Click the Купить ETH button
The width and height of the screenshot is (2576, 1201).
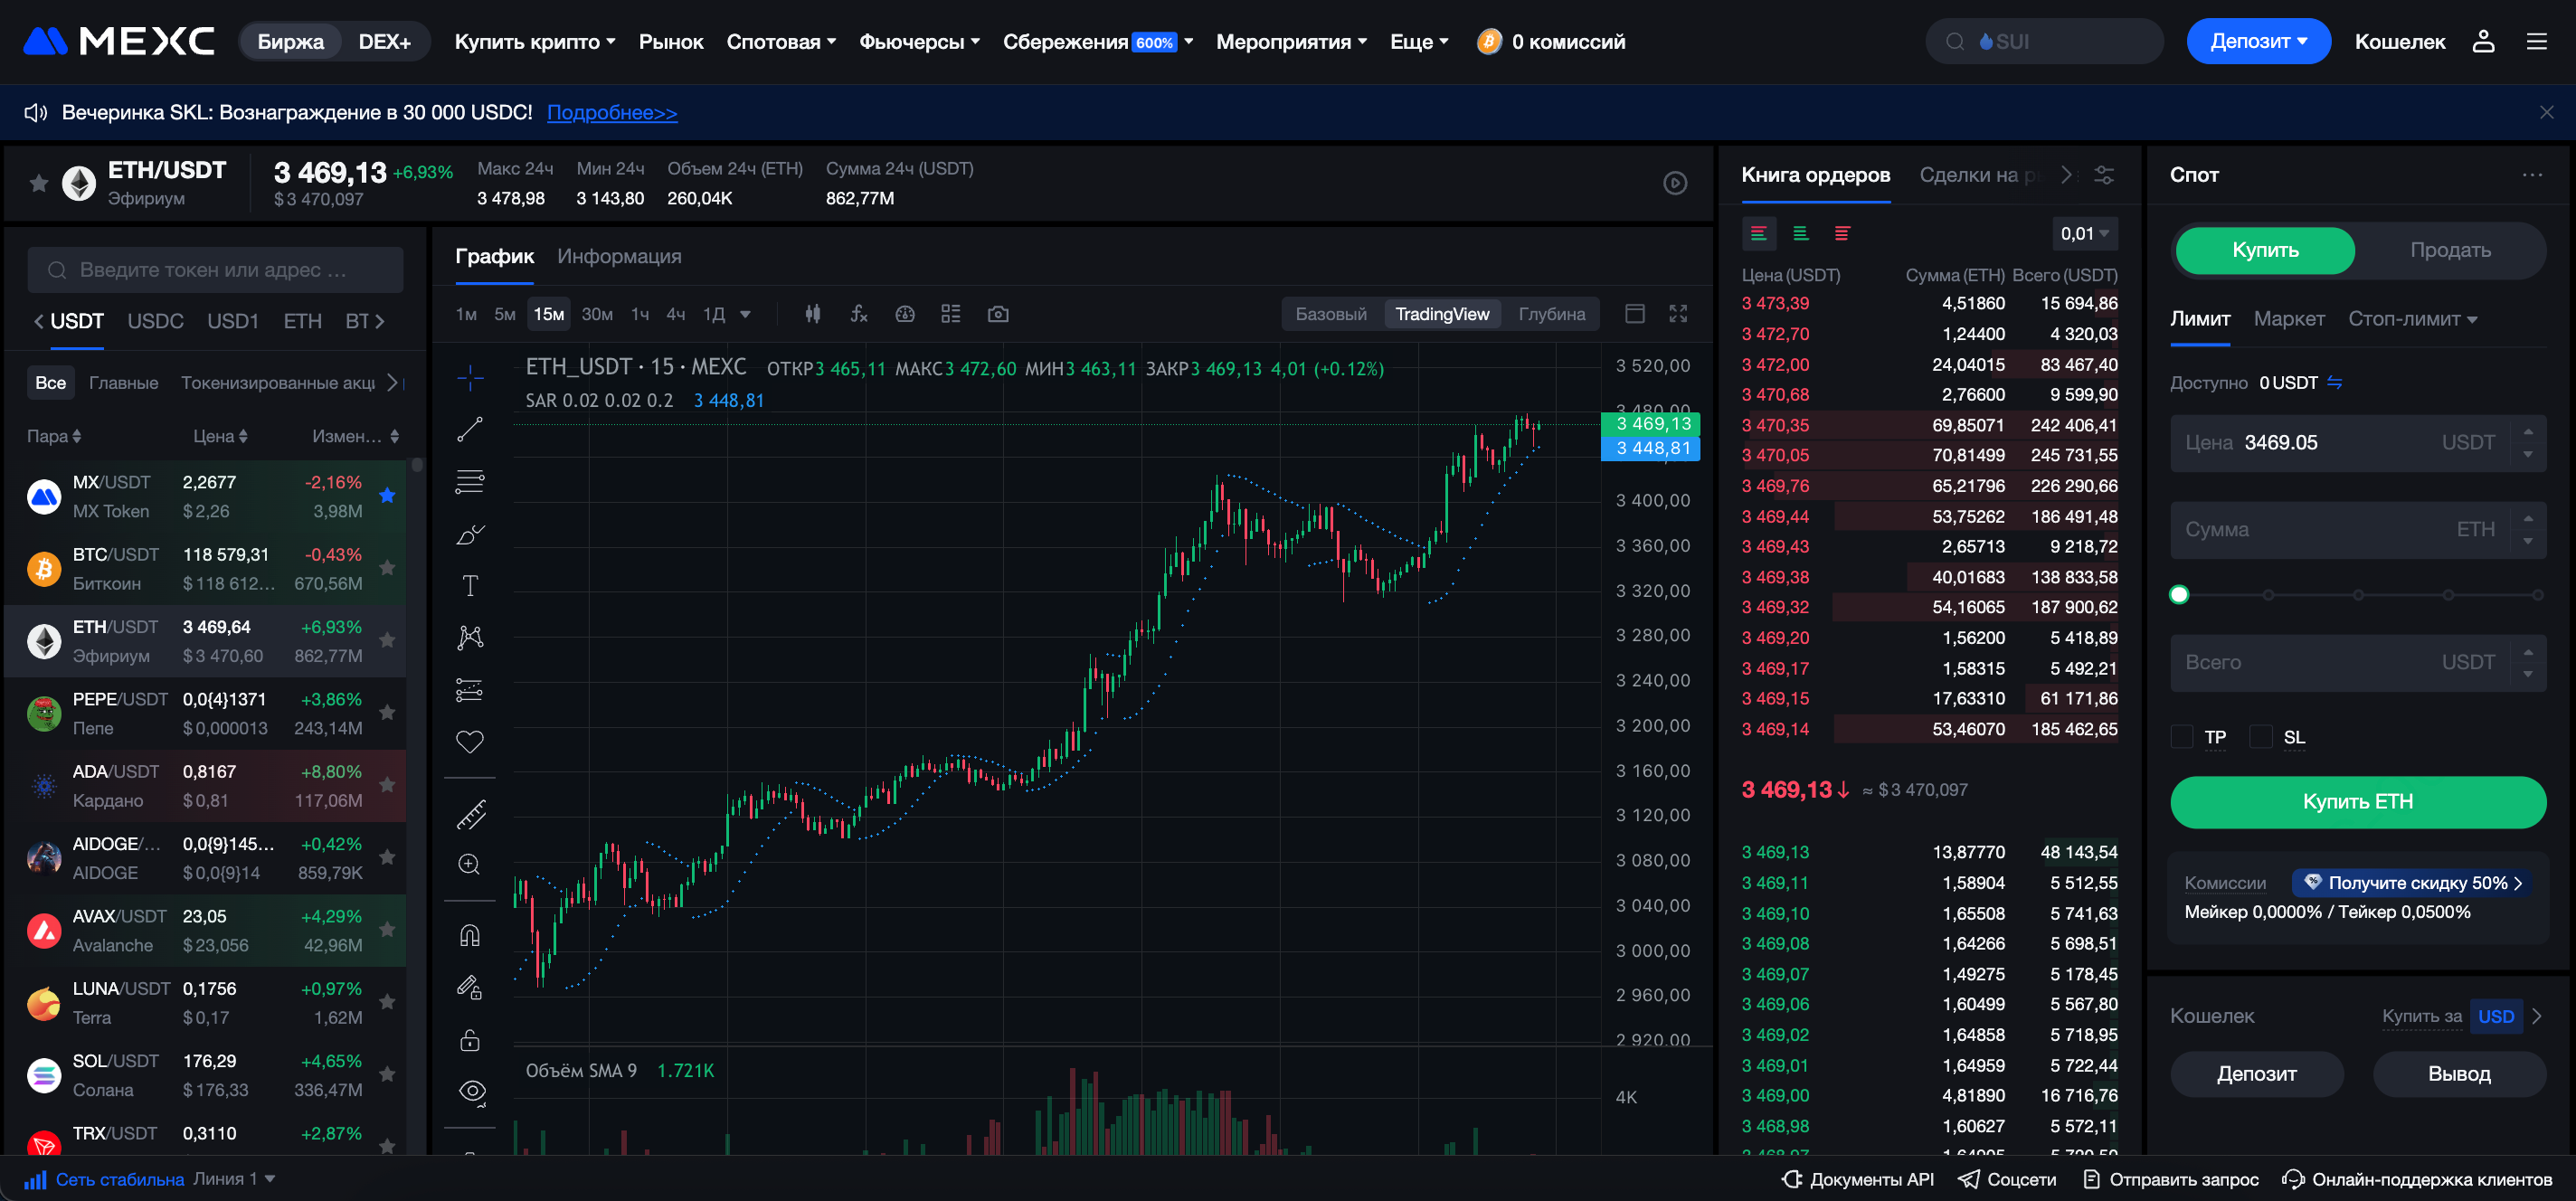point(2357,802)
